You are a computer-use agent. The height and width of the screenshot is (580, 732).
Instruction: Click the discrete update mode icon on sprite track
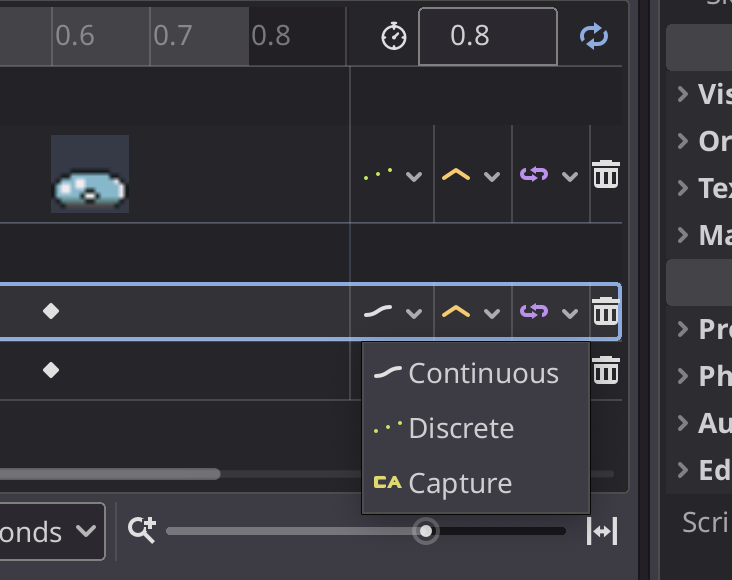point(378,175)
